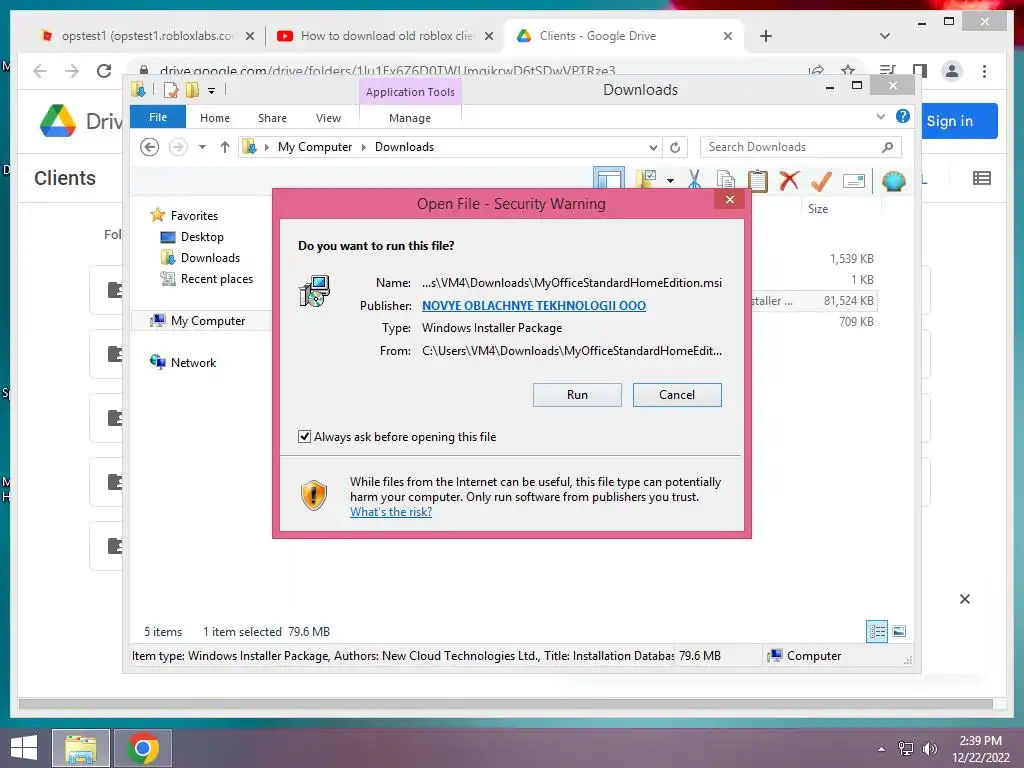Expand the address bar history dropdown

click(x=652, y=147)
